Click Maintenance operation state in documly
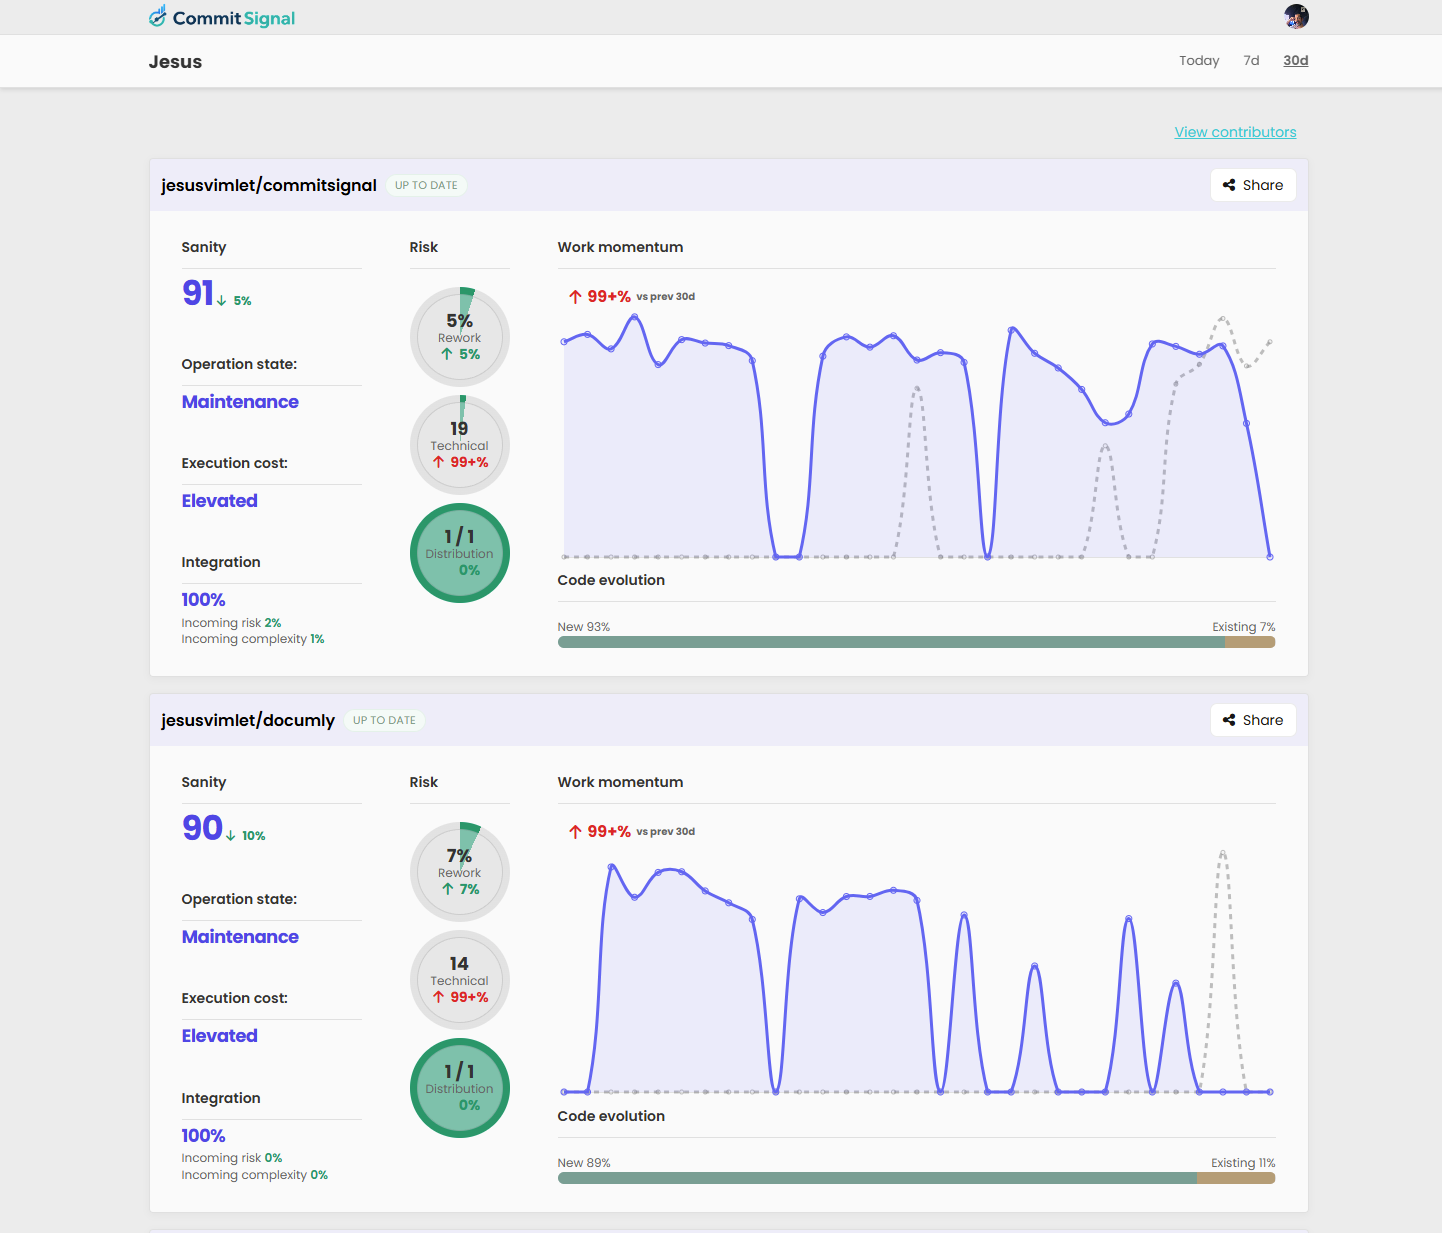This screenshot has height=1233, width=1442. tap(240, 937)
